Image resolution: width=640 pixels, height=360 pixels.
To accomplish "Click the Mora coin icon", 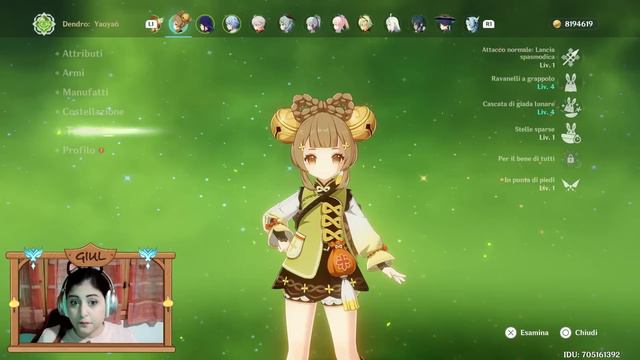I will click(x=557, y=24).
